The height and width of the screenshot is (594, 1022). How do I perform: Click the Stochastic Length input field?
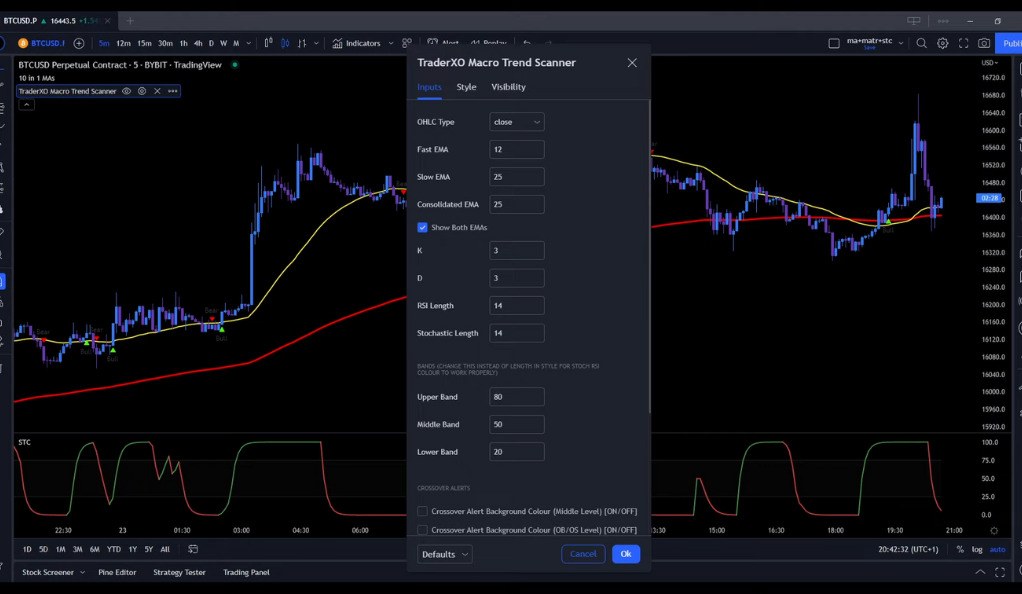[x=517, y=333]
